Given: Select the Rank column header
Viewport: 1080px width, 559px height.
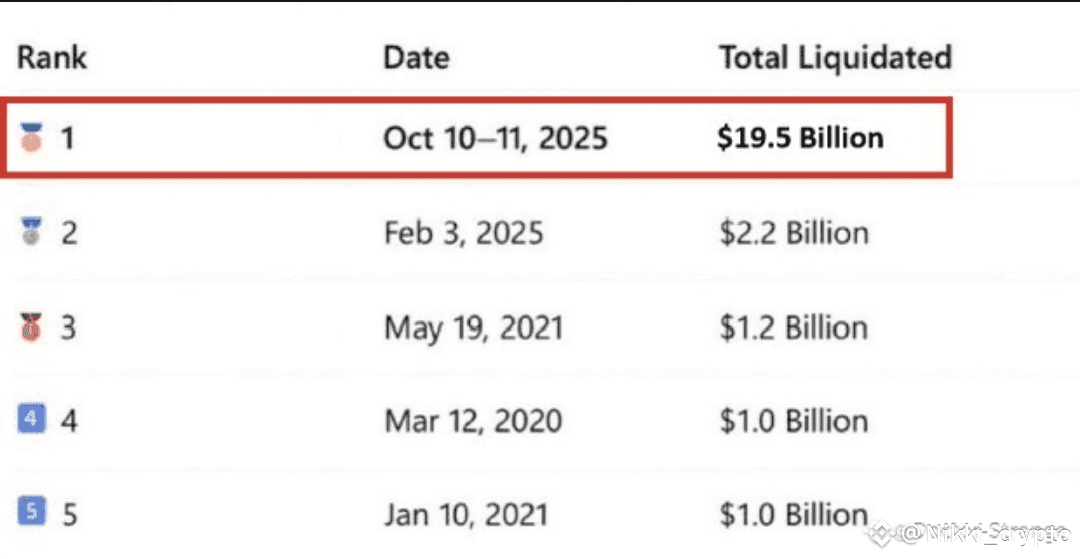Looking at the screenshot, I should 52,57.
